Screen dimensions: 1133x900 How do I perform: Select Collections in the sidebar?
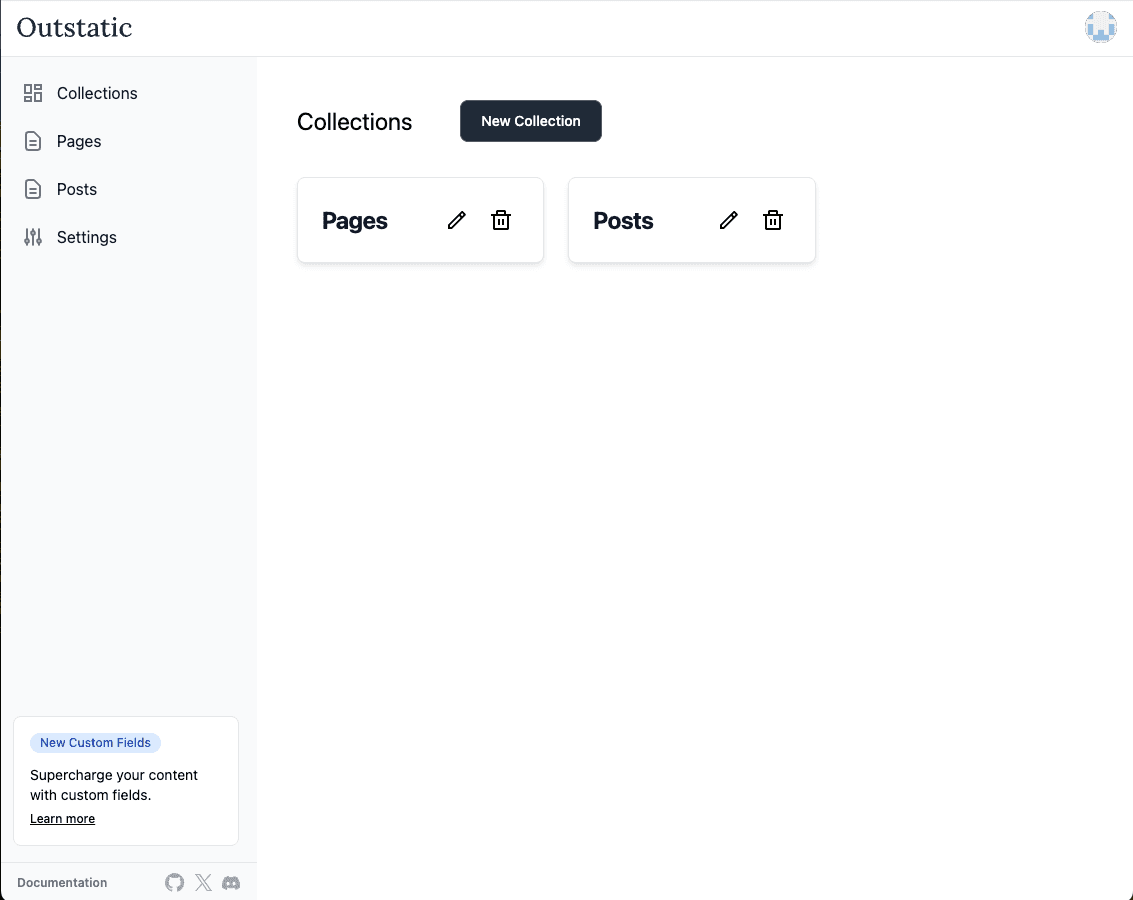click(97, 93)
